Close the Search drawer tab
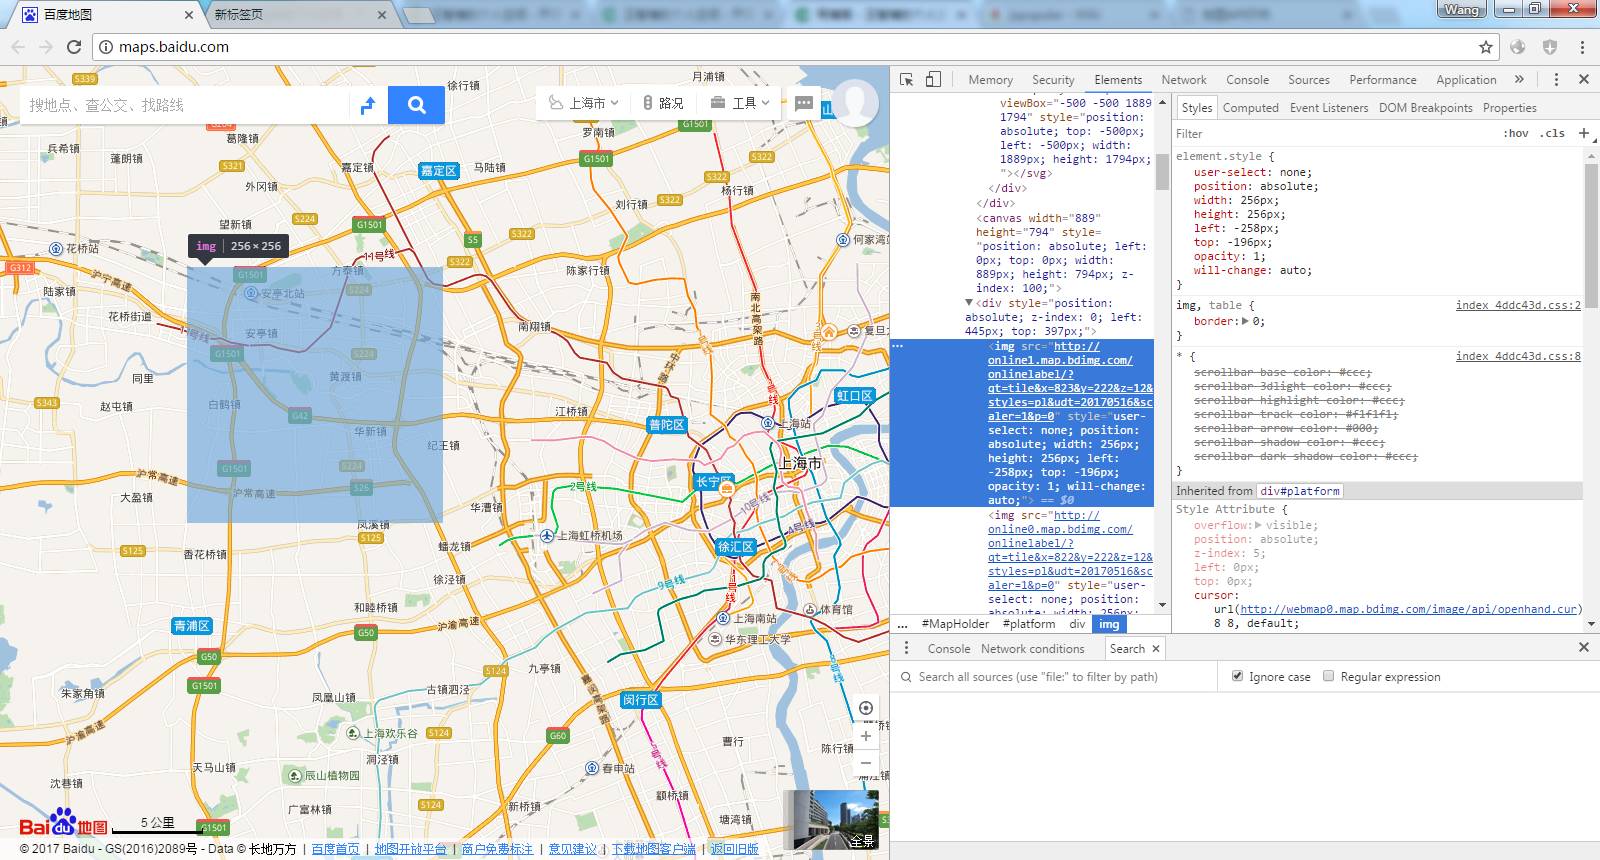 (1156, 649)
